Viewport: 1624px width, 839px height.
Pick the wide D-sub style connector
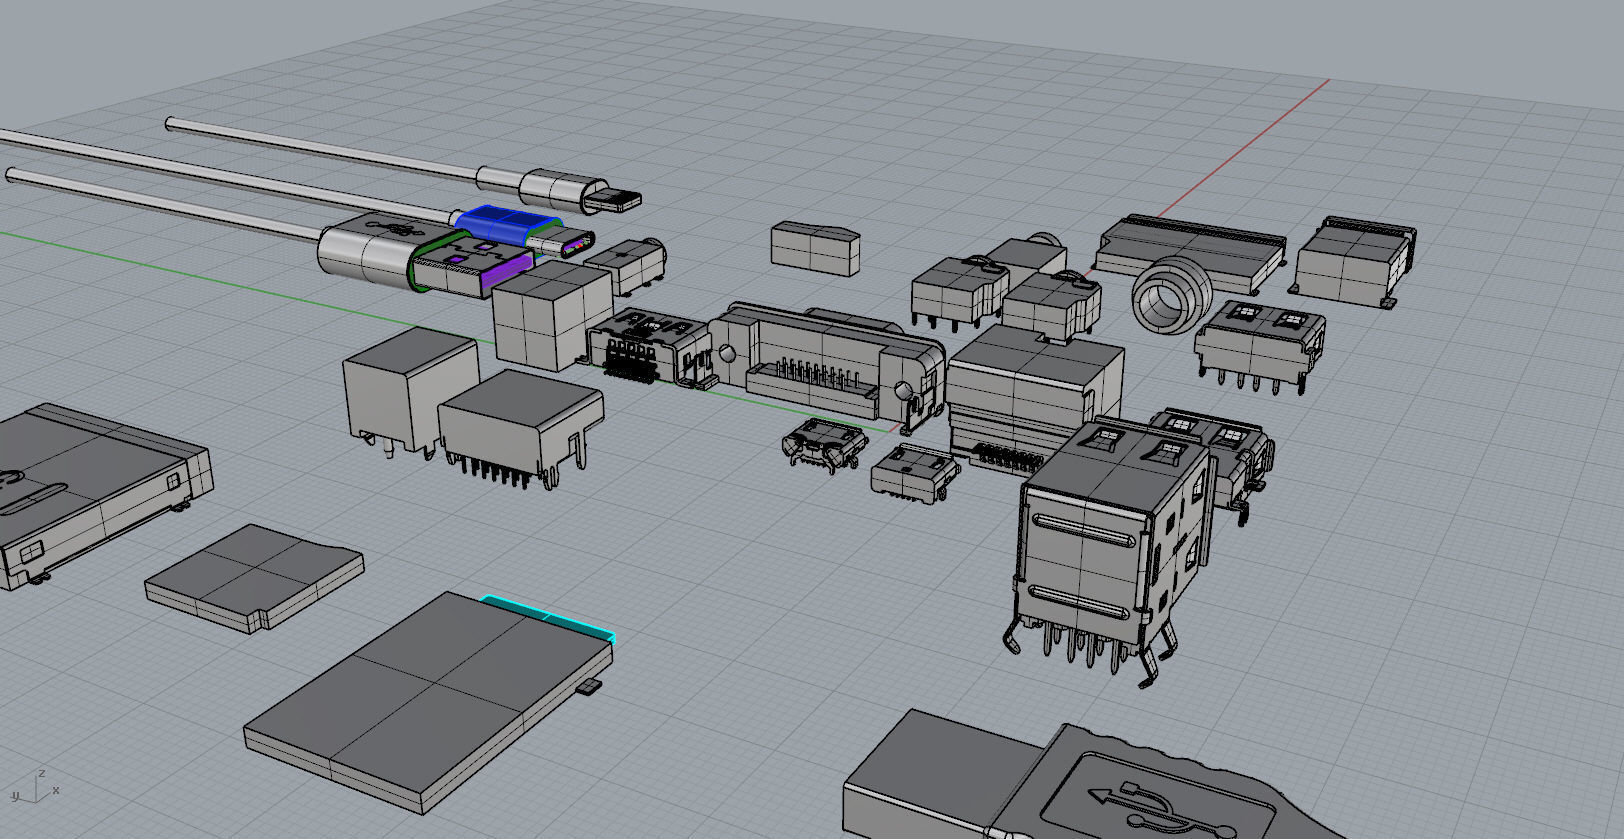(826, 360)
